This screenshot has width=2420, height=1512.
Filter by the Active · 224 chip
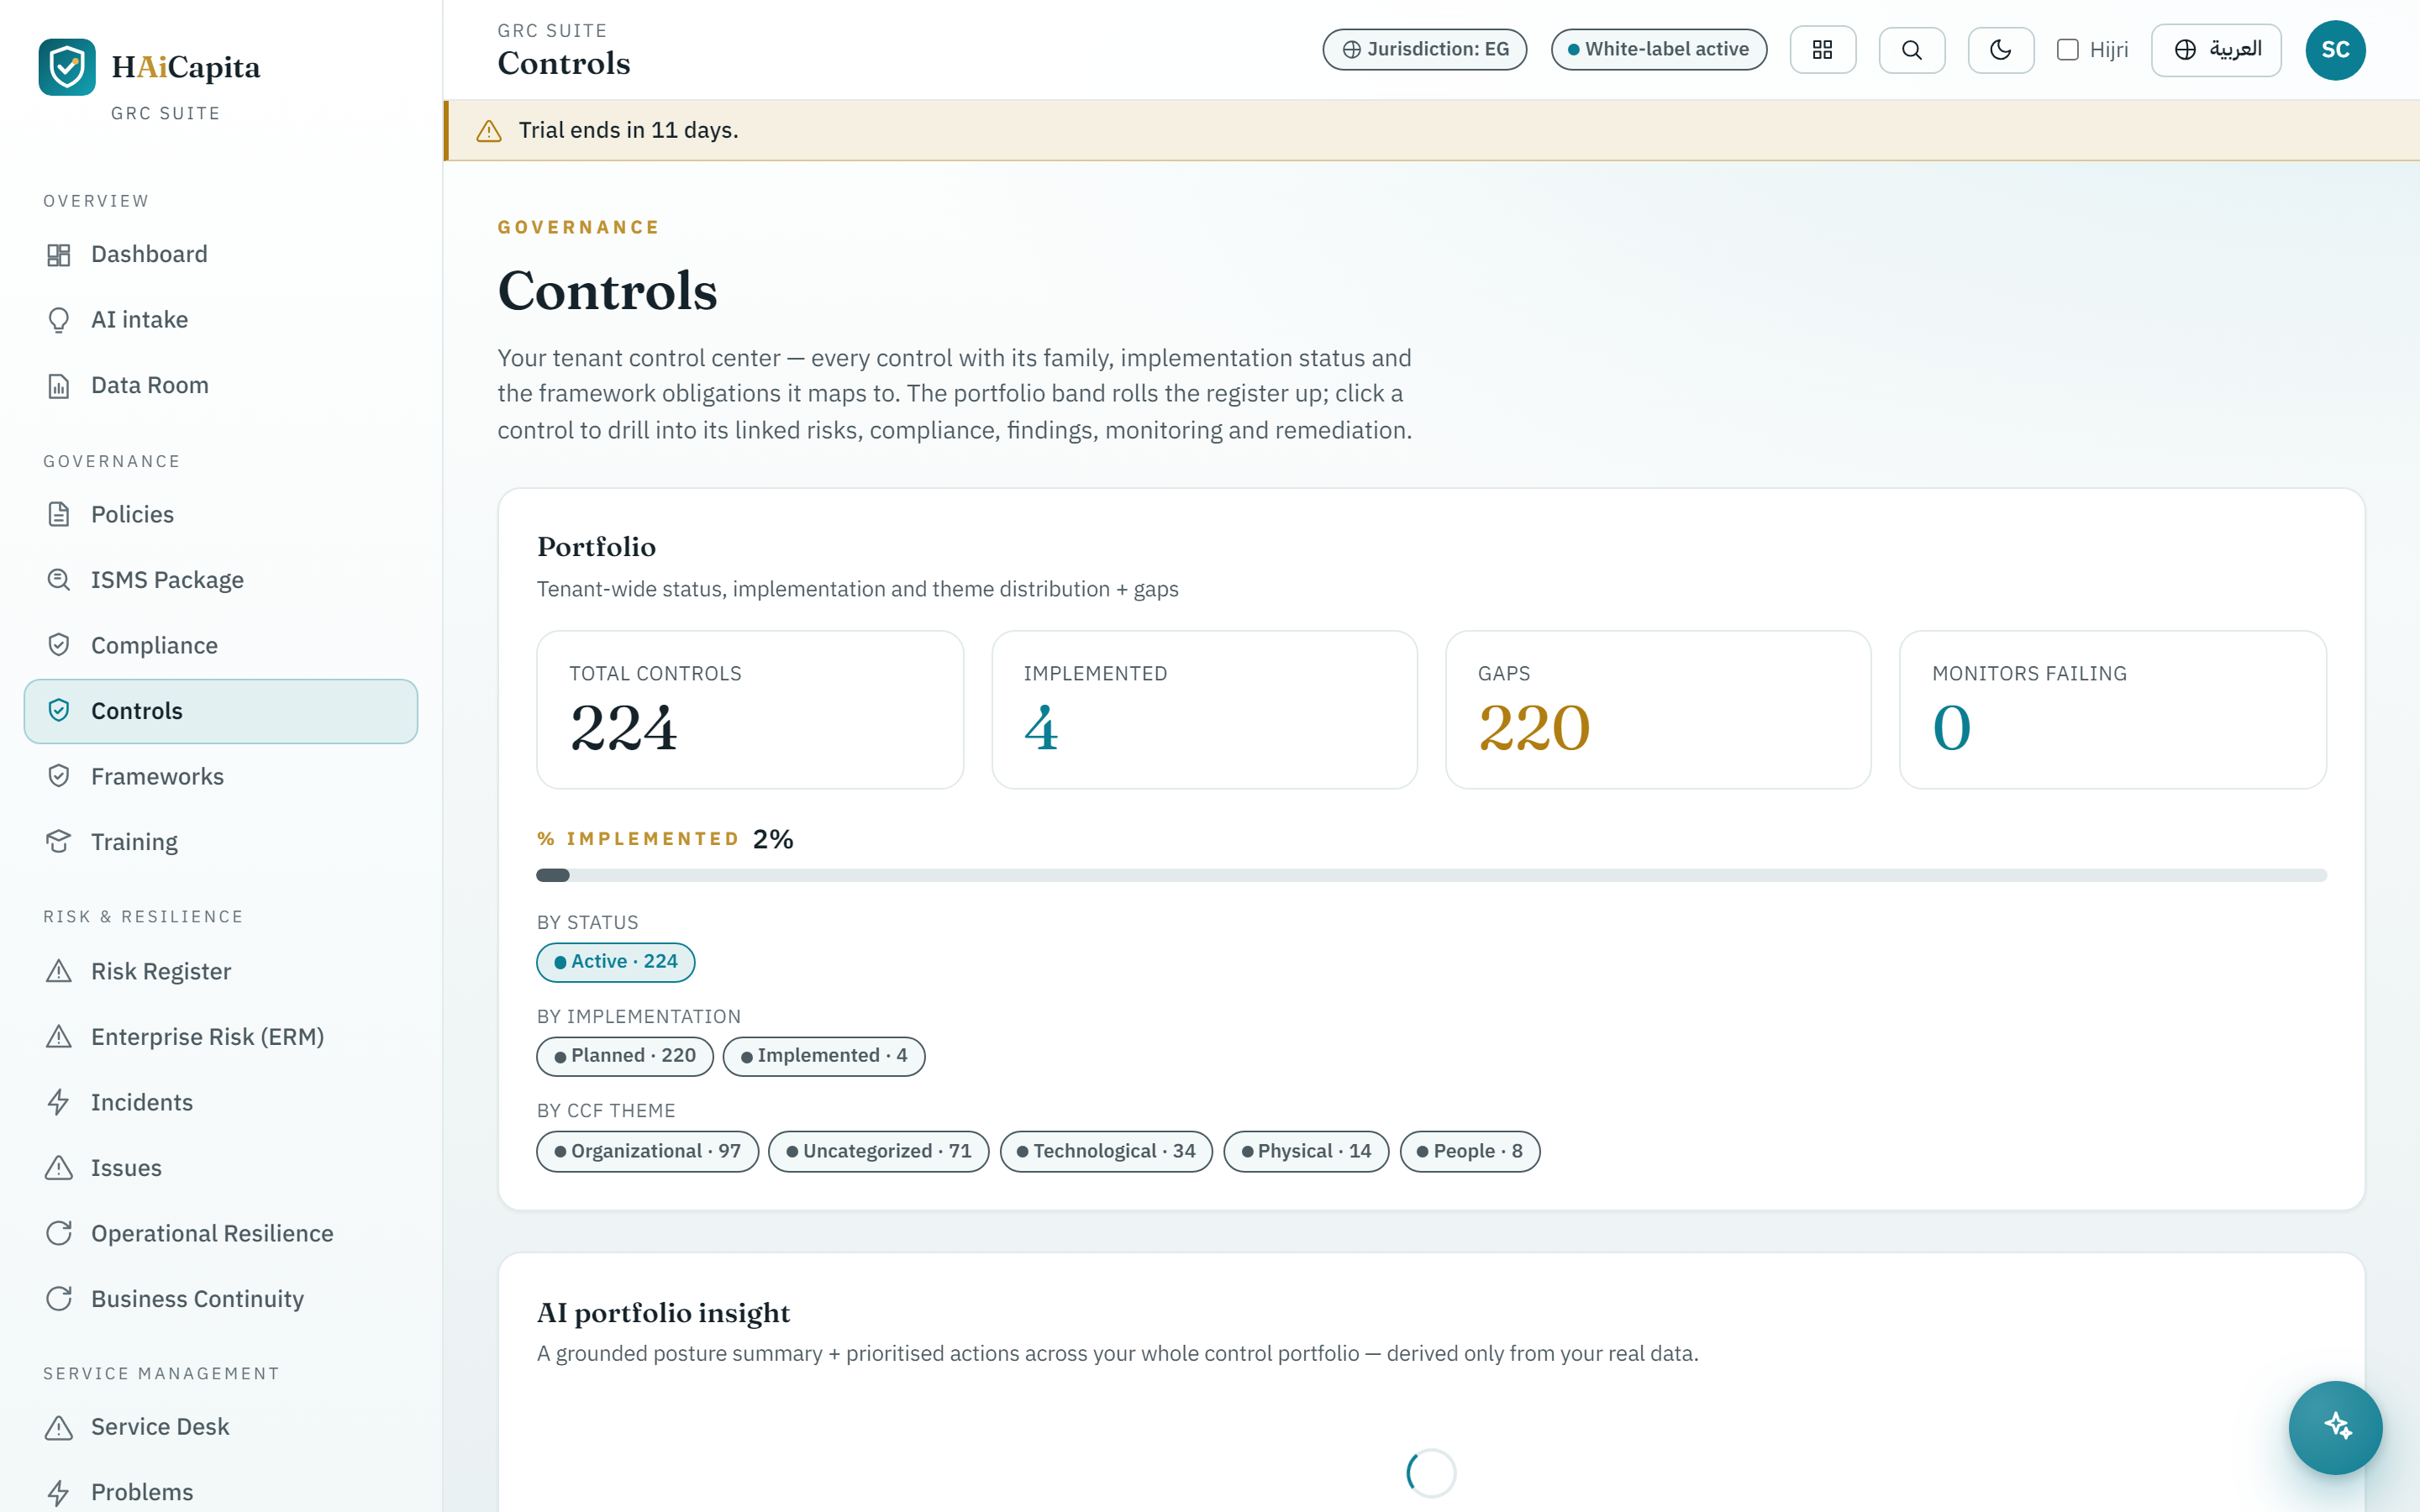point(616,962)
